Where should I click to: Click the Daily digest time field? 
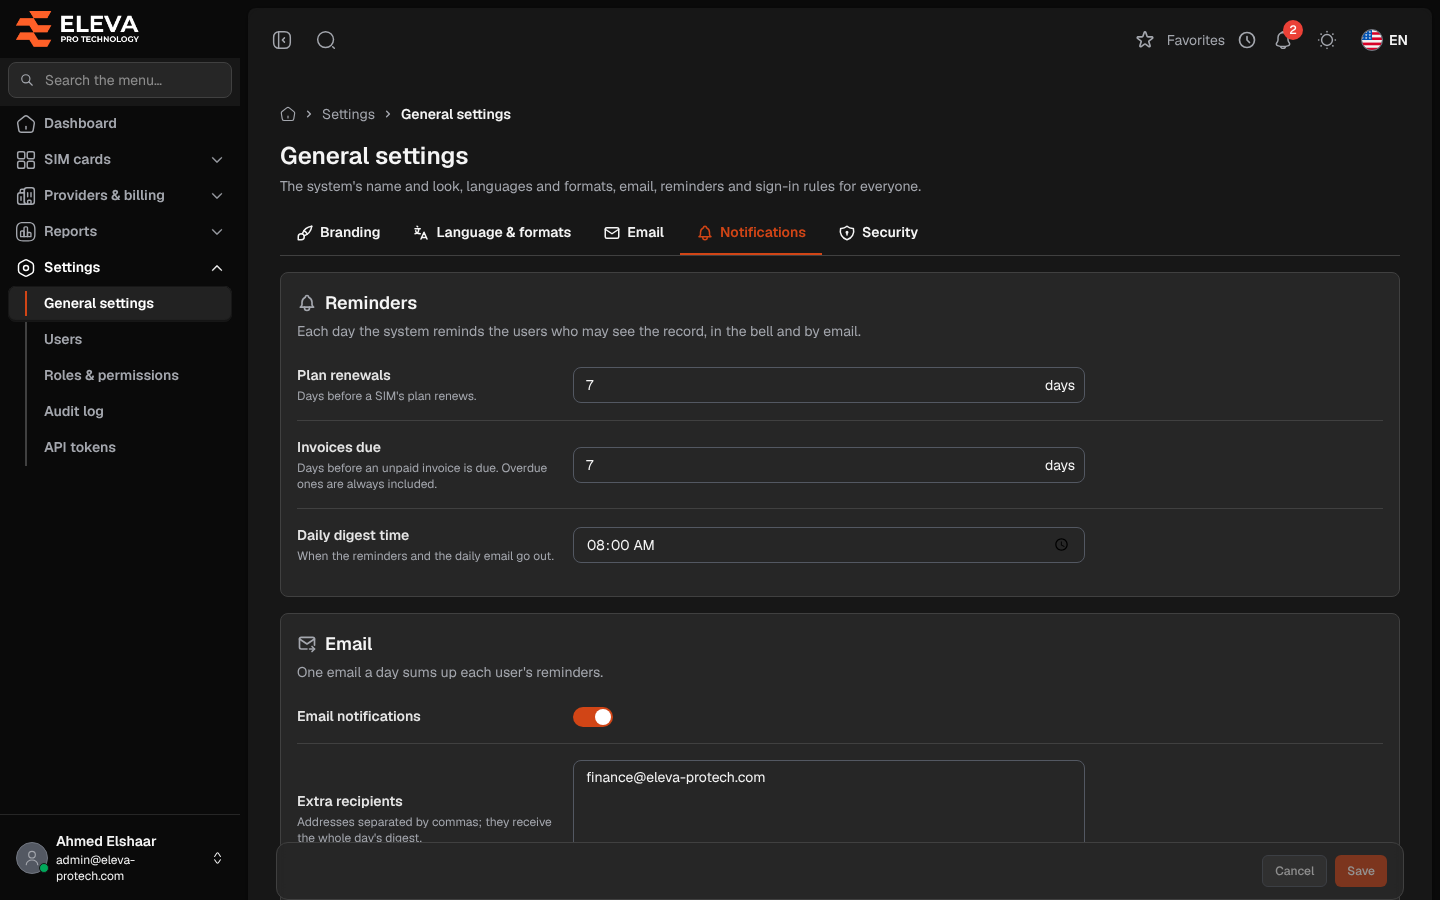tap(829, 545)
